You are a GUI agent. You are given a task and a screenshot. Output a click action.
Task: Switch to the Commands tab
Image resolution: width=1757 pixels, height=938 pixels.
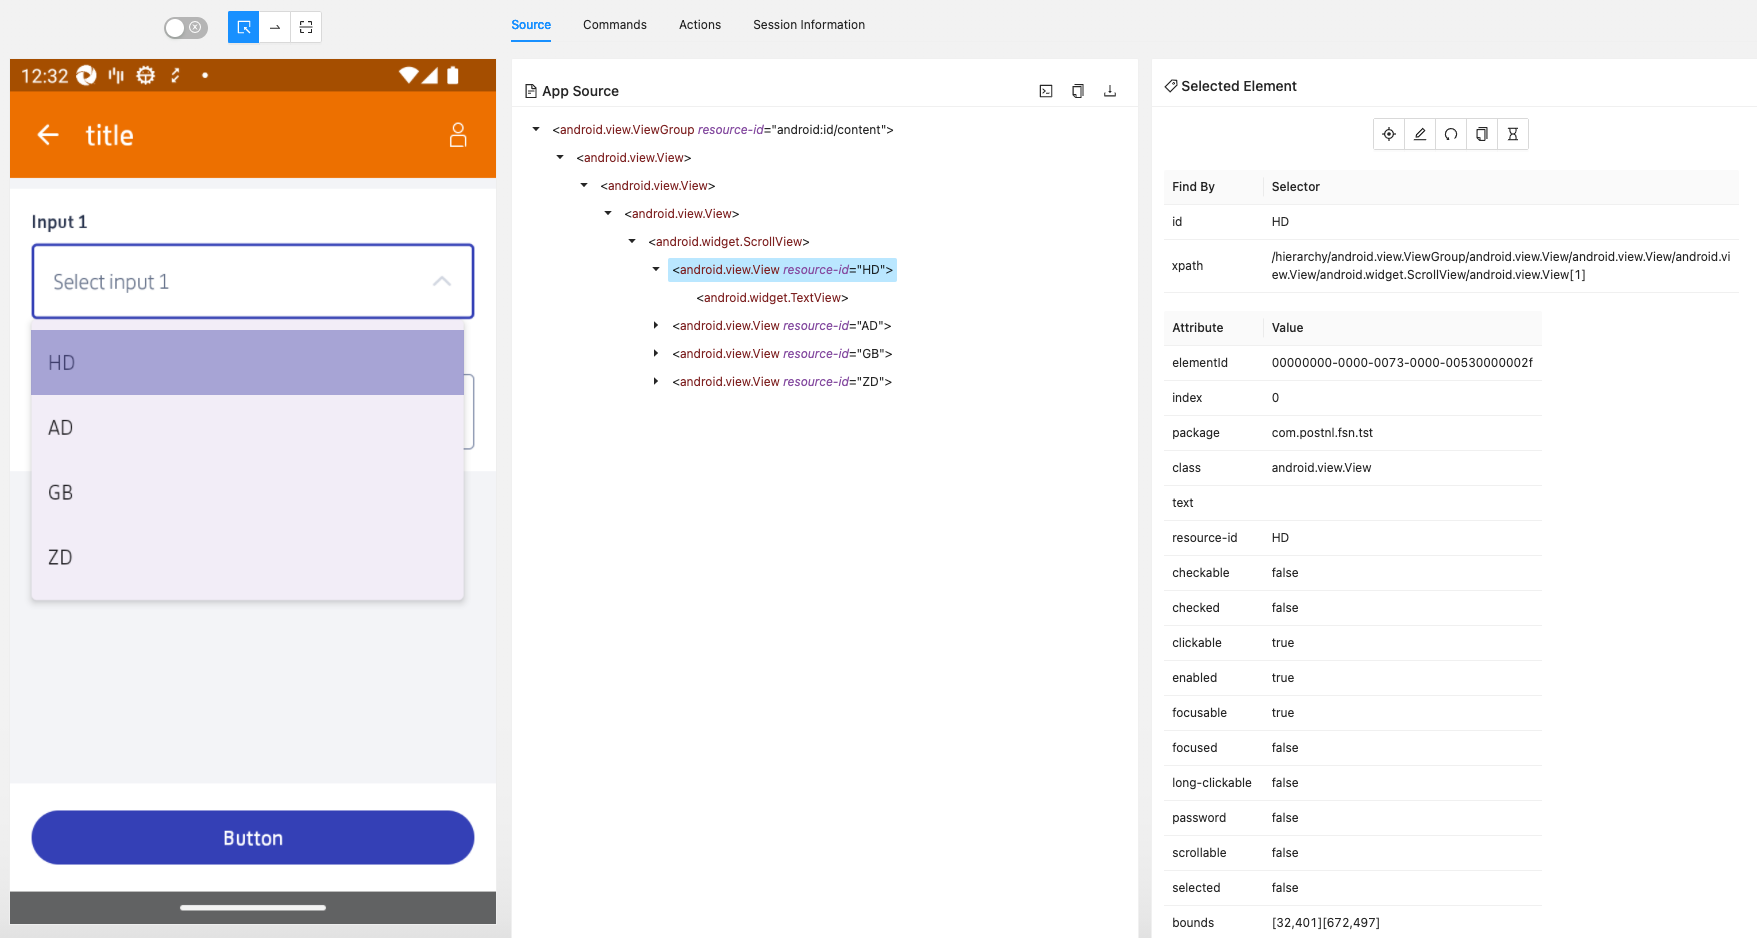tap(614, 25)
